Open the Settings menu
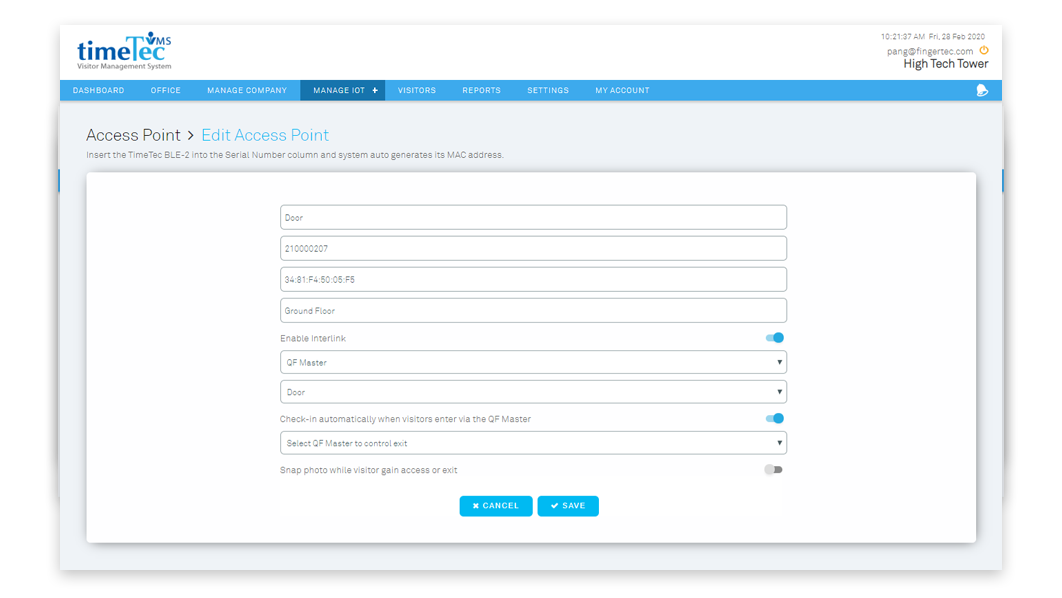Image resolution: width=1062 pixels, height=598 pixels. tap(548, 90)
